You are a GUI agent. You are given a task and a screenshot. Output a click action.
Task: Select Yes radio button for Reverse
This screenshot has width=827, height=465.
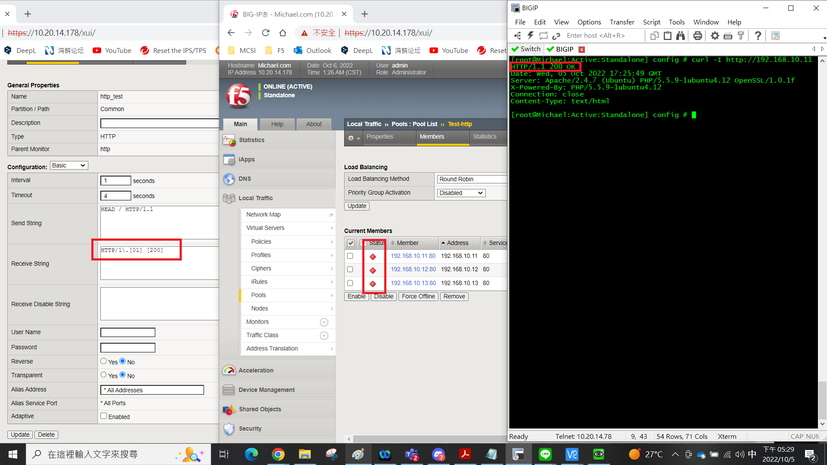tap(104, 361)
